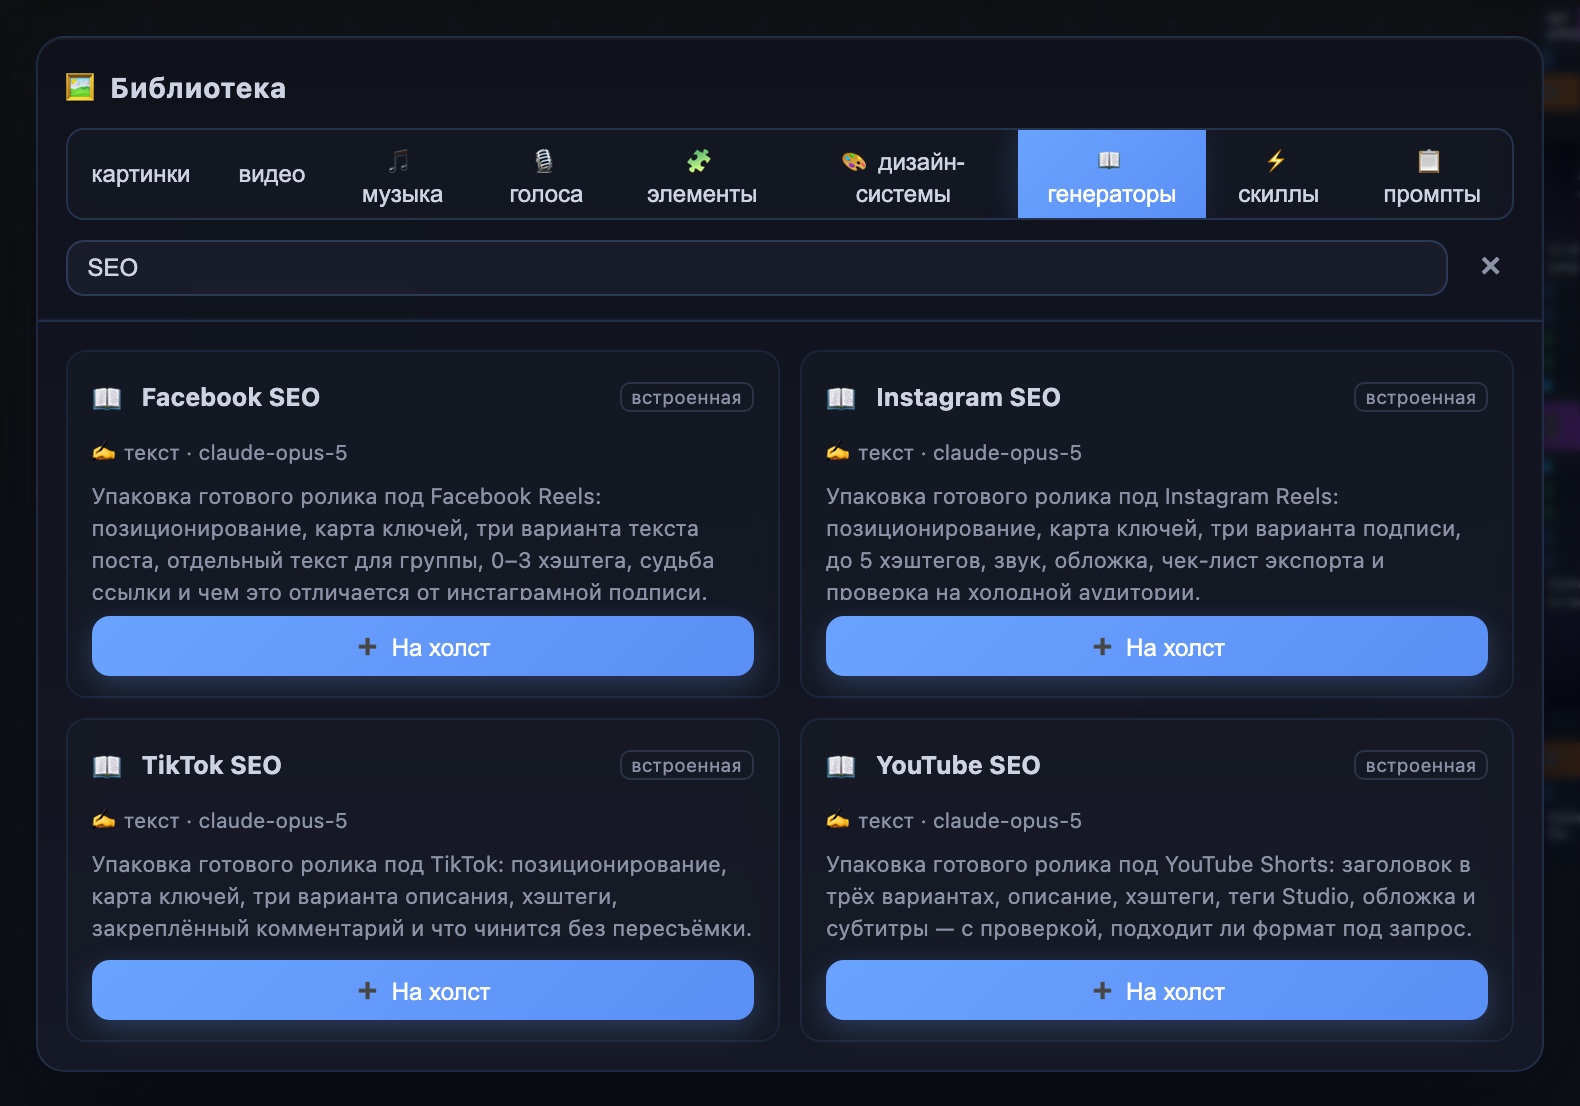1580x1106 pixels.
Task: Add Instagram SEO generator to canvas
Action: coord(1157,646)
